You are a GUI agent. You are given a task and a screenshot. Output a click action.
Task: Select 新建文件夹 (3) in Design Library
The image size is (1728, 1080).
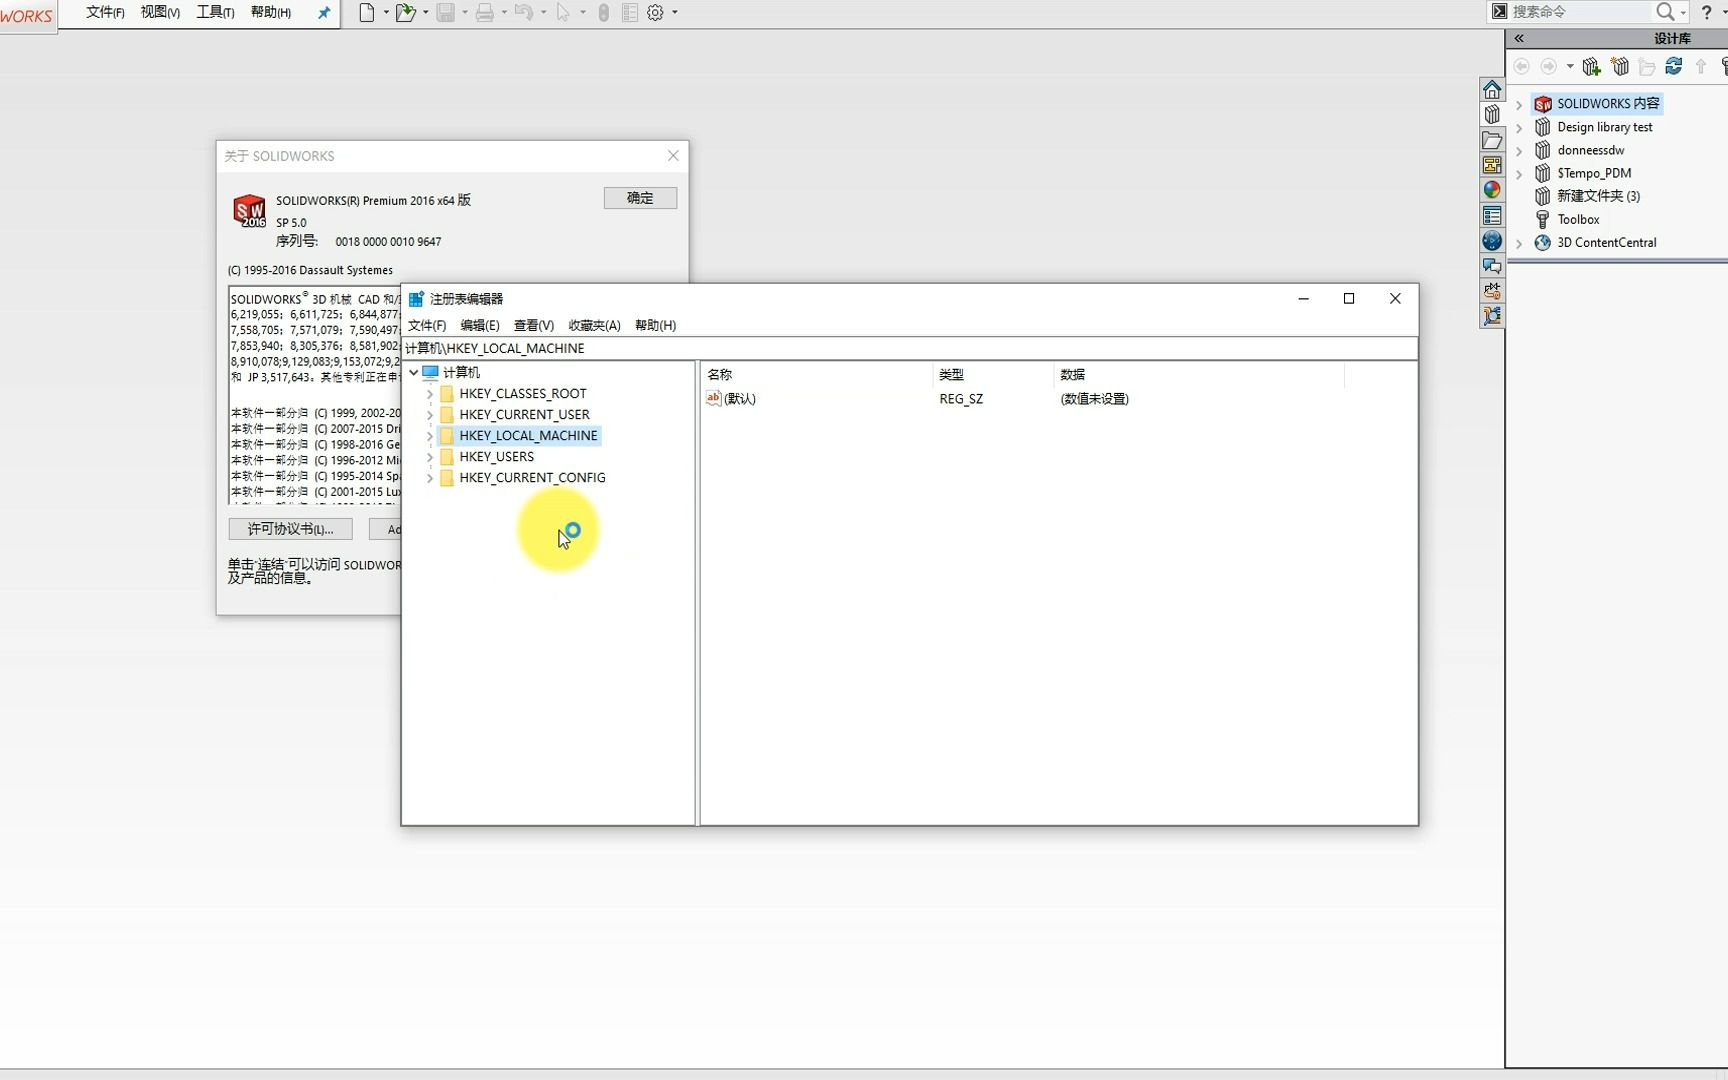point(1598,197)
